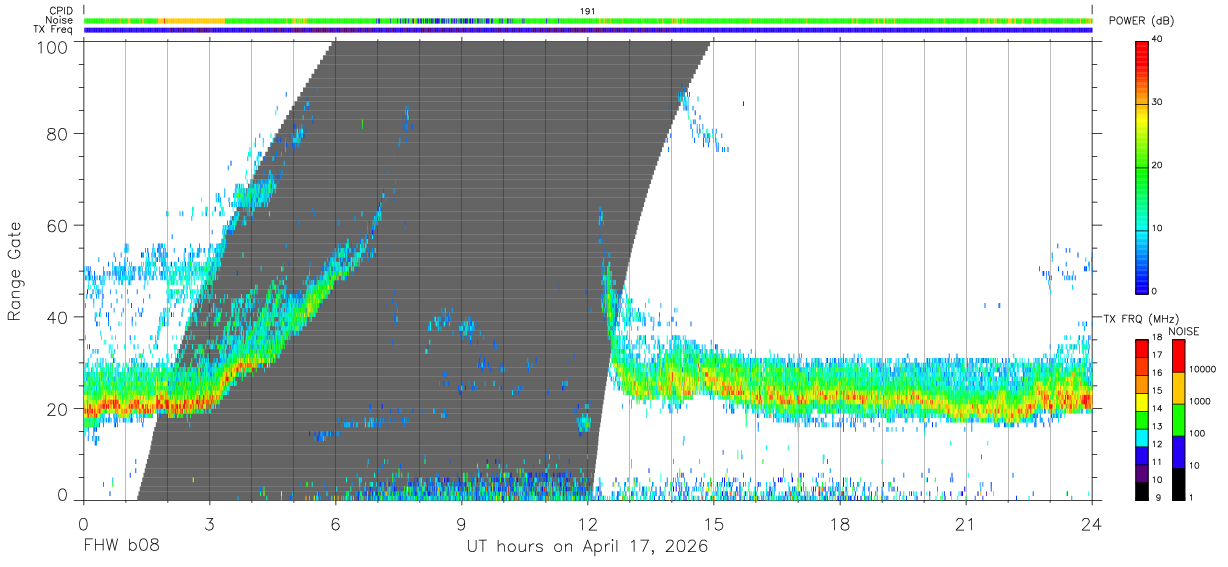Click the 80 tick on Range Gate axis

(57, 134)
